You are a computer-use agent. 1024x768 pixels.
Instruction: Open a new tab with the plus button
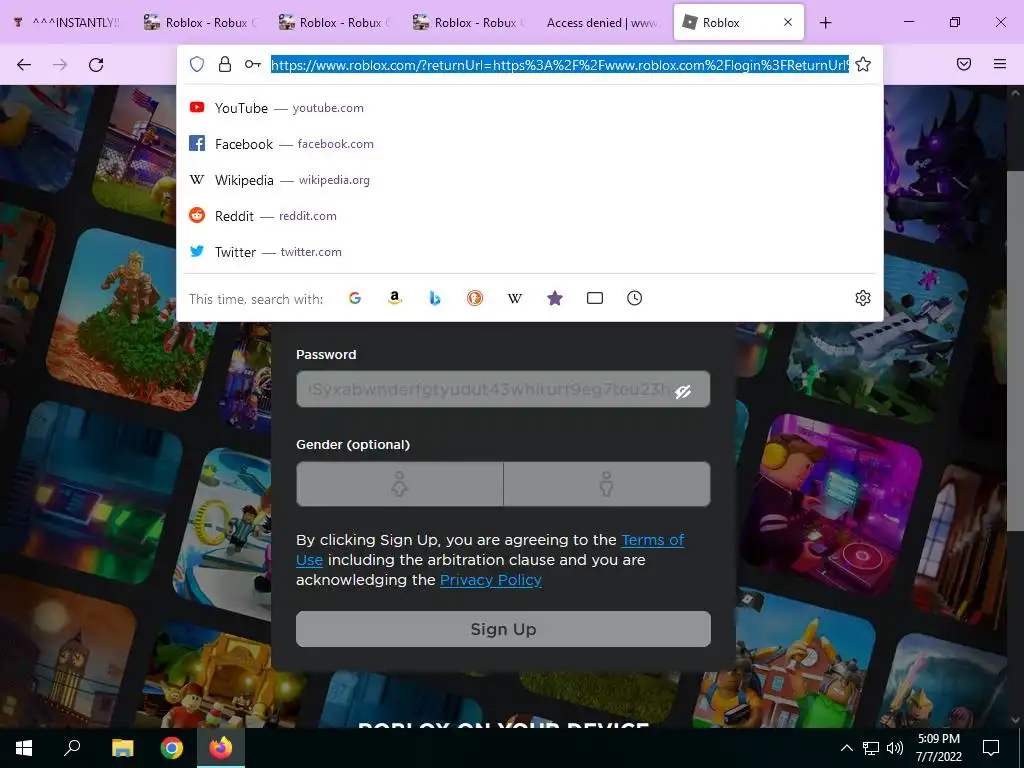tap(825, 23)
